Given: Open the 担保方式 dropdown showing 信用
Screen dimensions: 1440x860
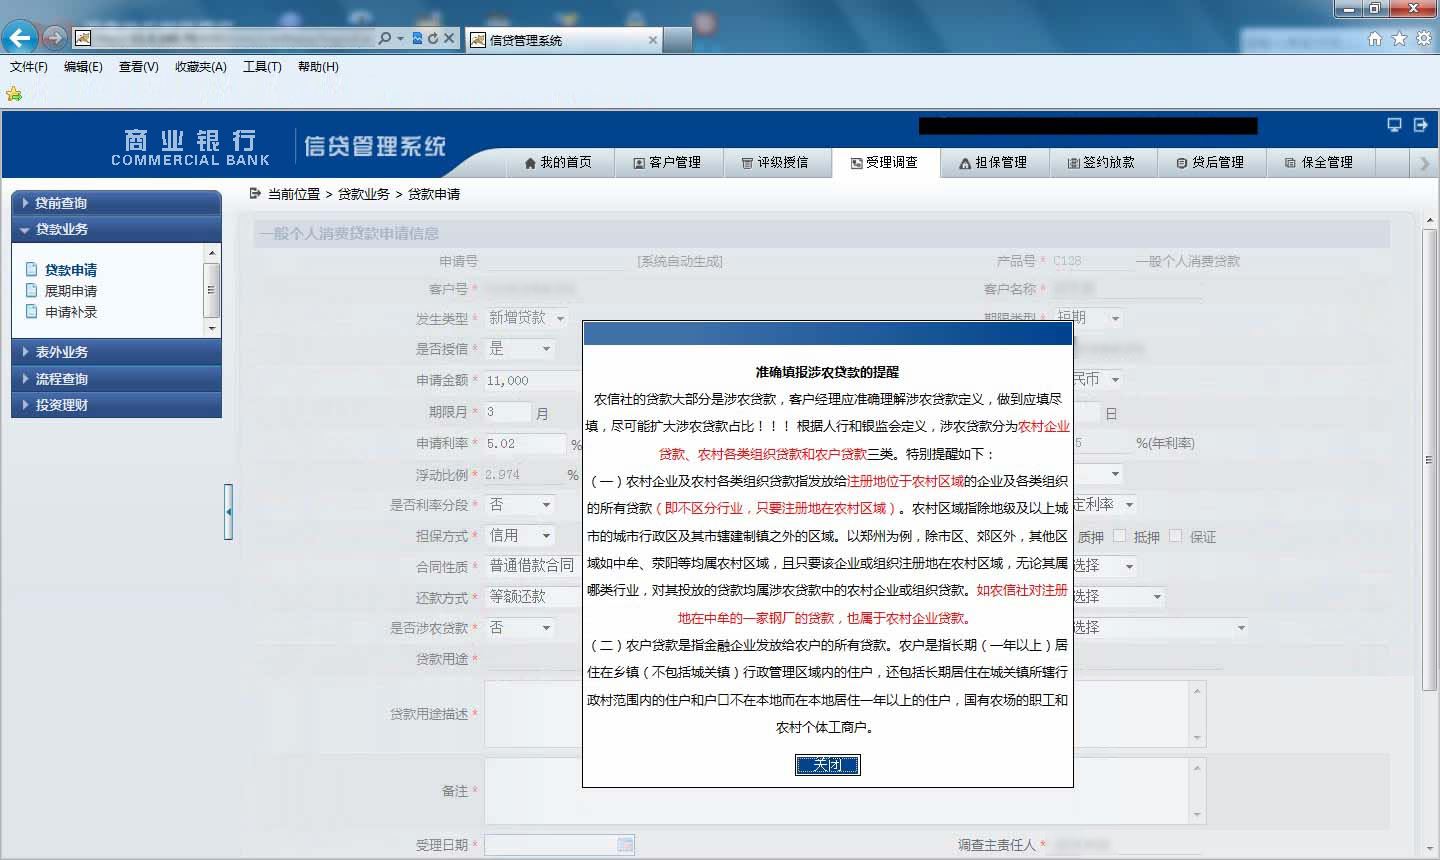Looking at the screenshot, I should [x=520, y=536].
